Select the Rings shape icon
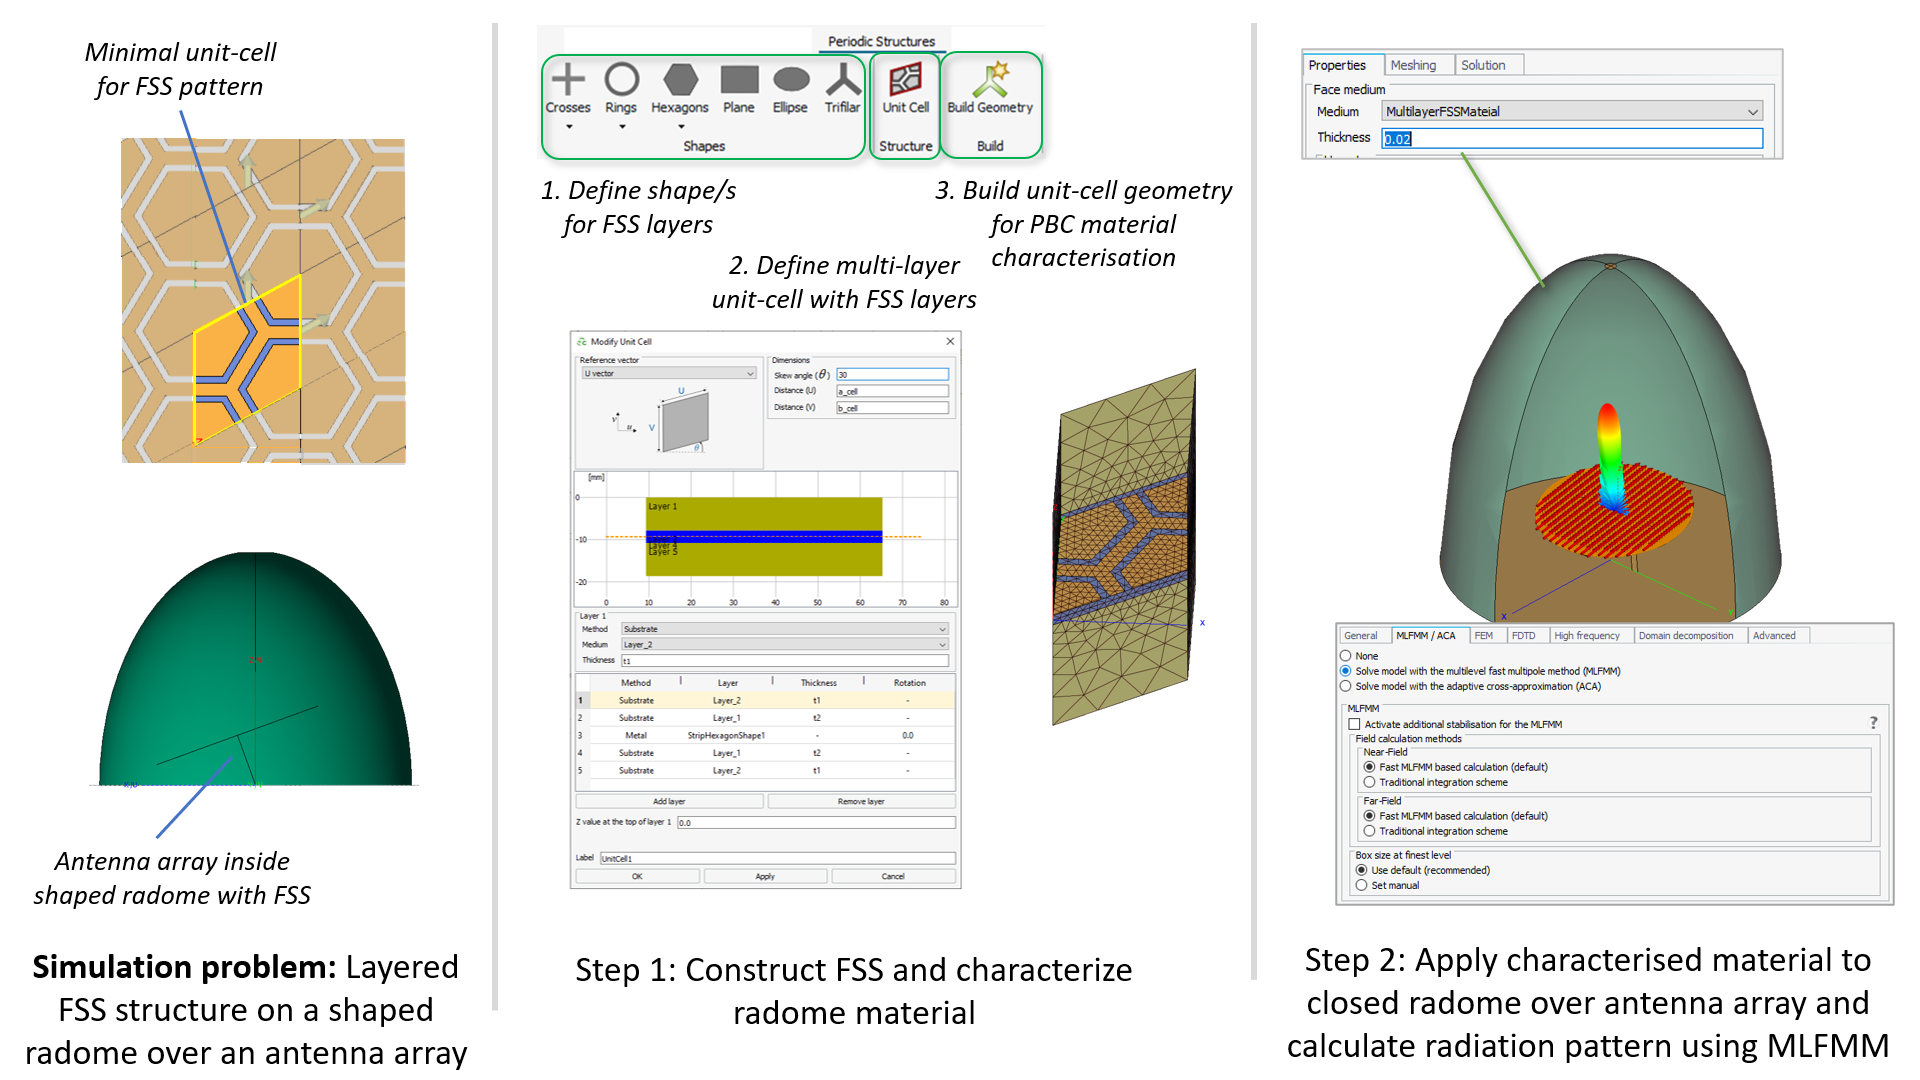Image resolution: width=1920 pixels, height=1080 pixels. (621, 81)
